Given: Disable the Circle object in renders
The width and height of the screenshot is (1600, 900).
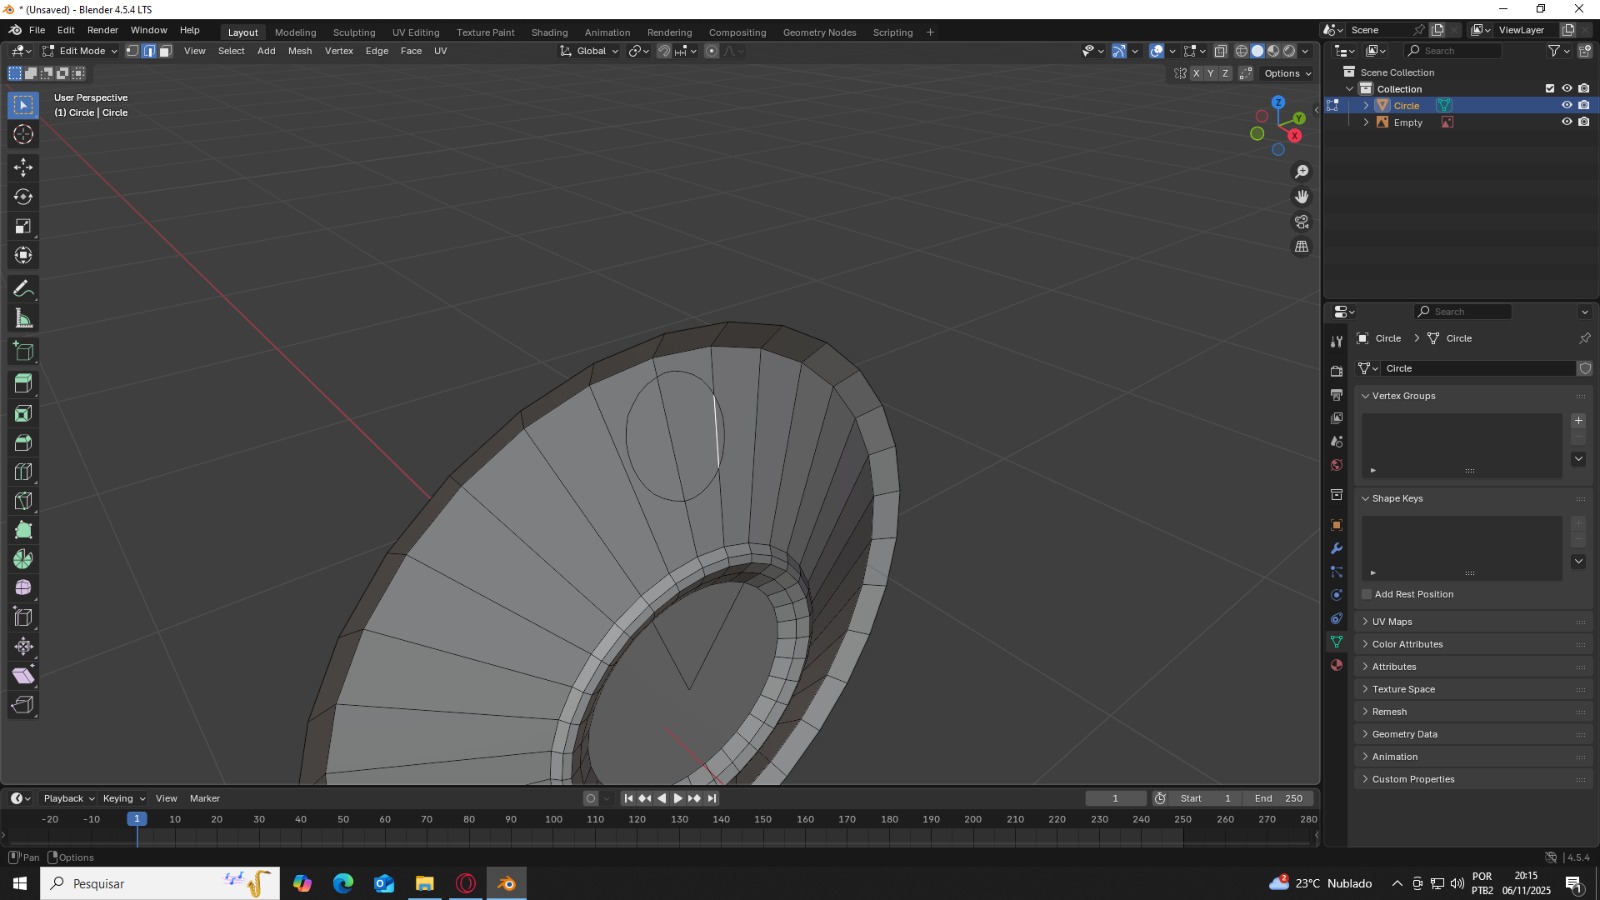Looking at the screenshot, I should pos(1584,105).
